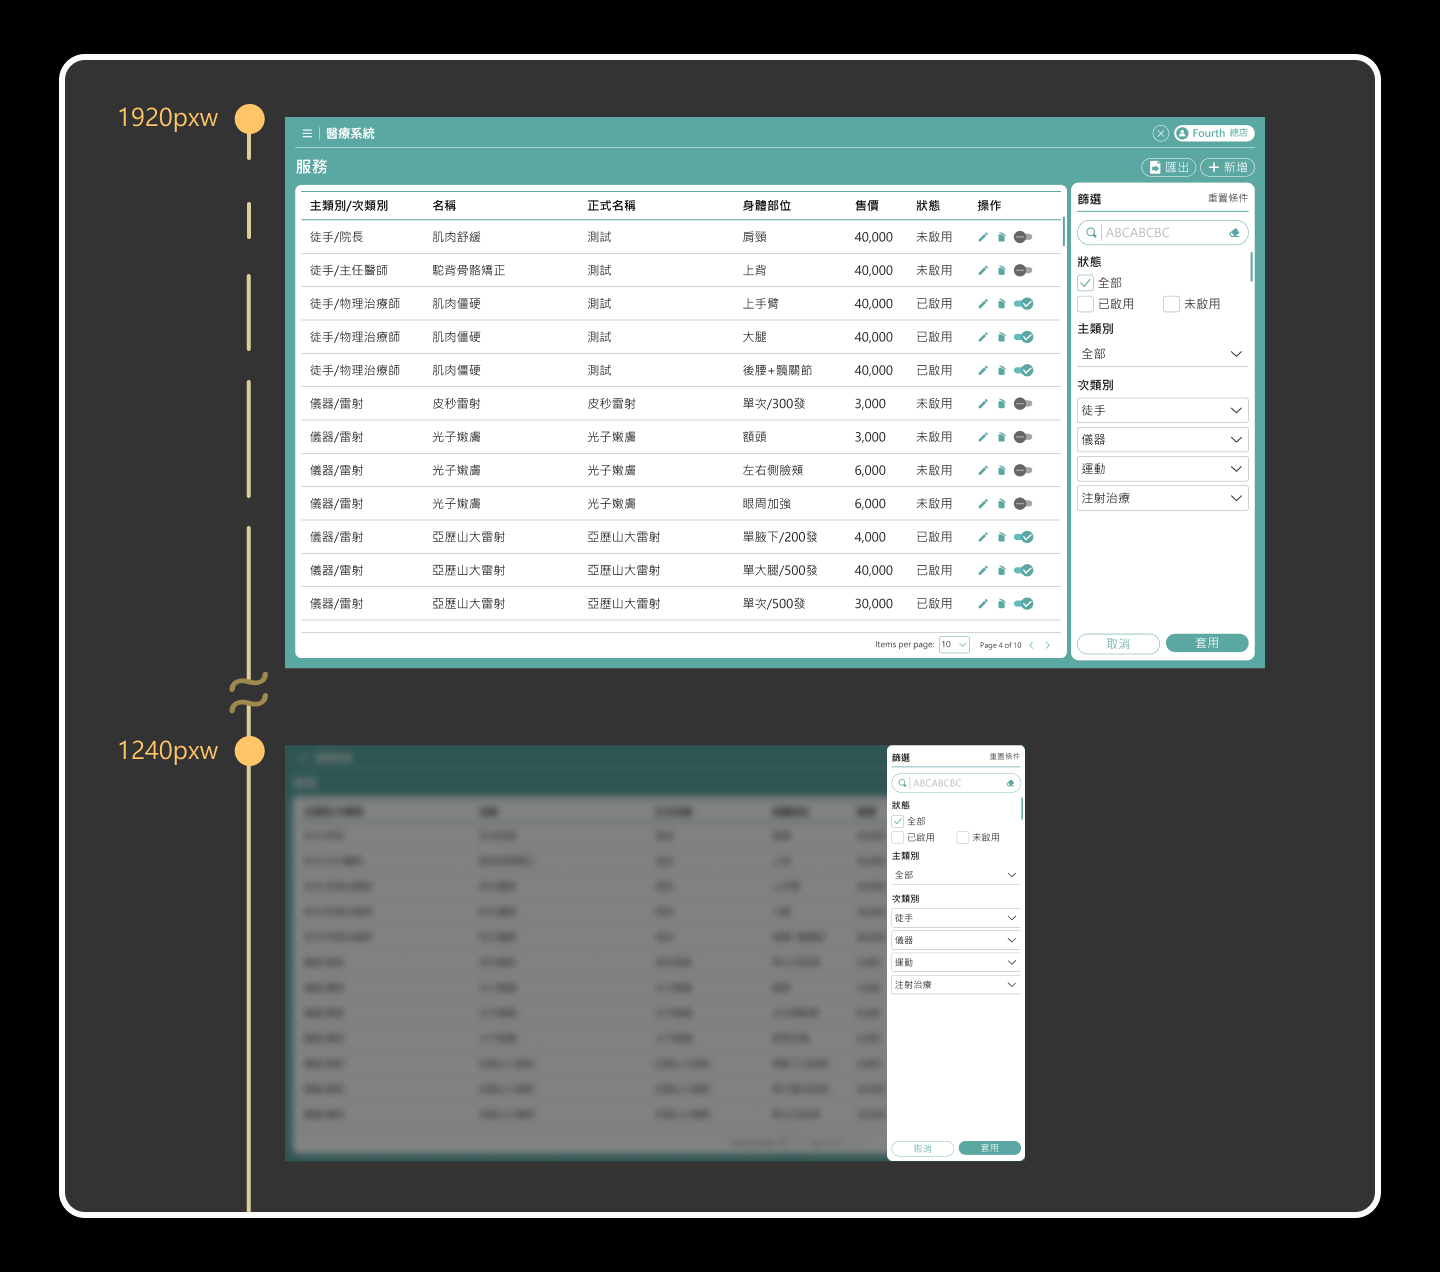
Task: Click the eraser icon in the top filter search box
Action: [x=1234, y=233]
